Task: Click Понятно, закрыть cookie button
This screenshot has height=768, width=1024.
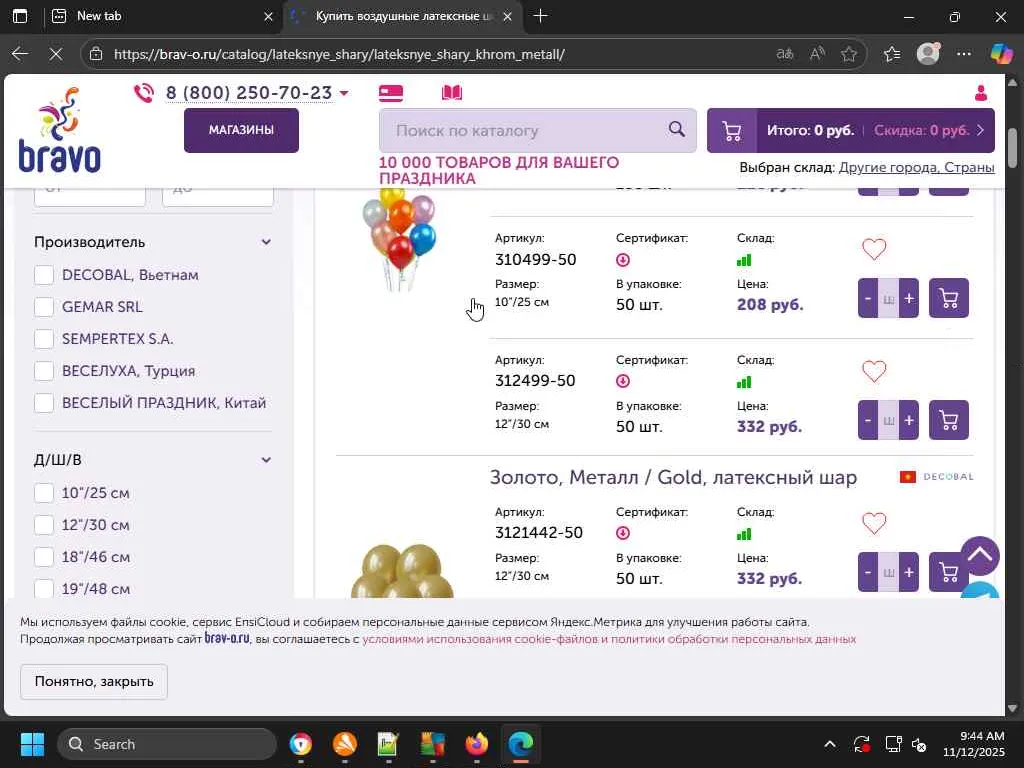Action: coord(94,681)
